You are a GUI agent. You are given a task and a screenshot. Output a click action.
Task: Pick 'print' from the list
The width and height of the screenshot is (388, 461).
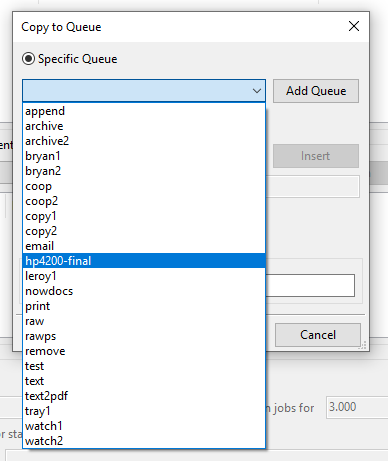[x=144, y=306]
